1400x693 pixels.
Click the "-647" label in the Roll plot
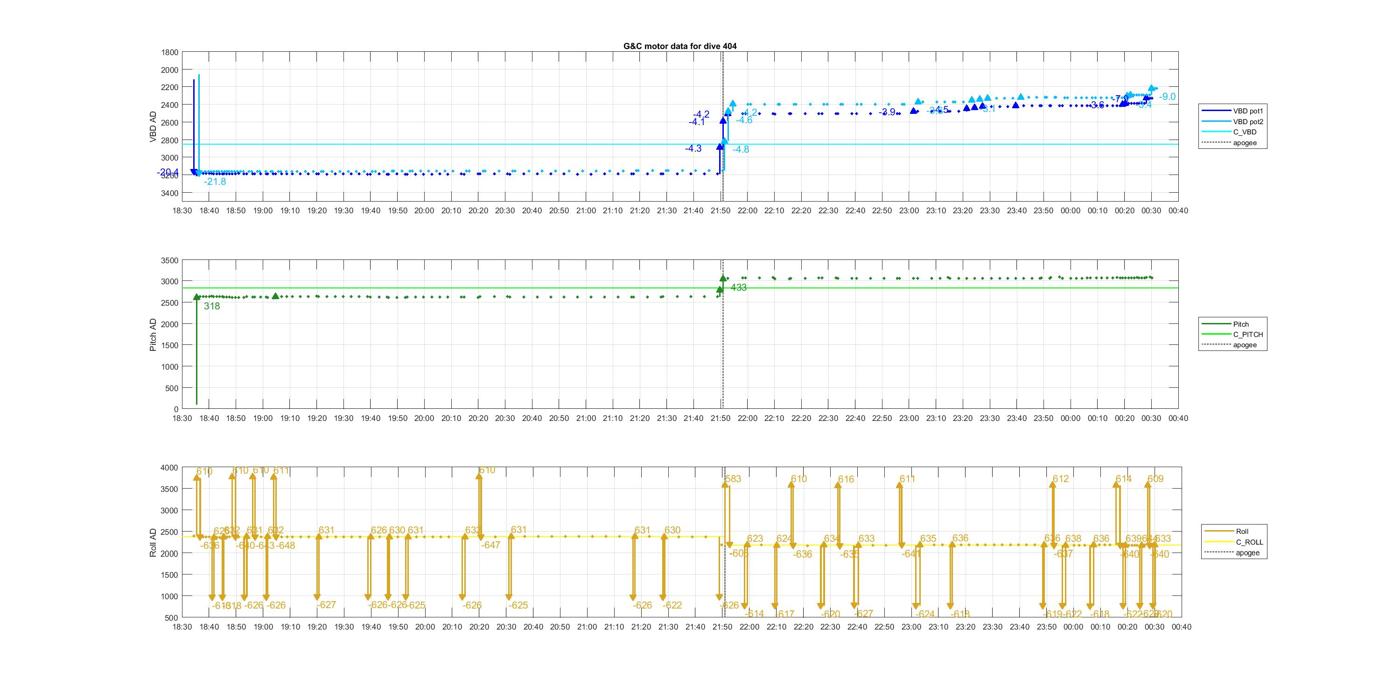pos(490,545)
